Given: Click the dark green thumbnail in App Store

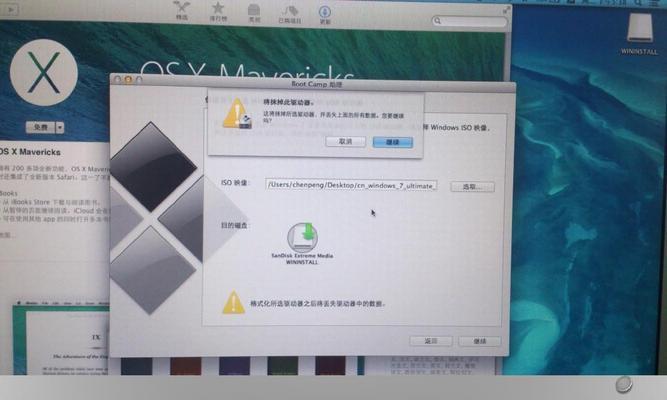Looking at the screenshot, I should point(283,366).
